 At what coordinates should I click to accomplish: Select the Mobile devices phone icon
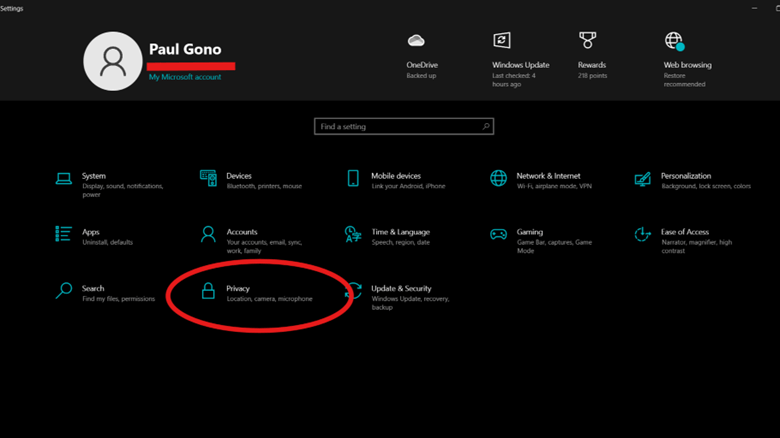pos(353,179)
